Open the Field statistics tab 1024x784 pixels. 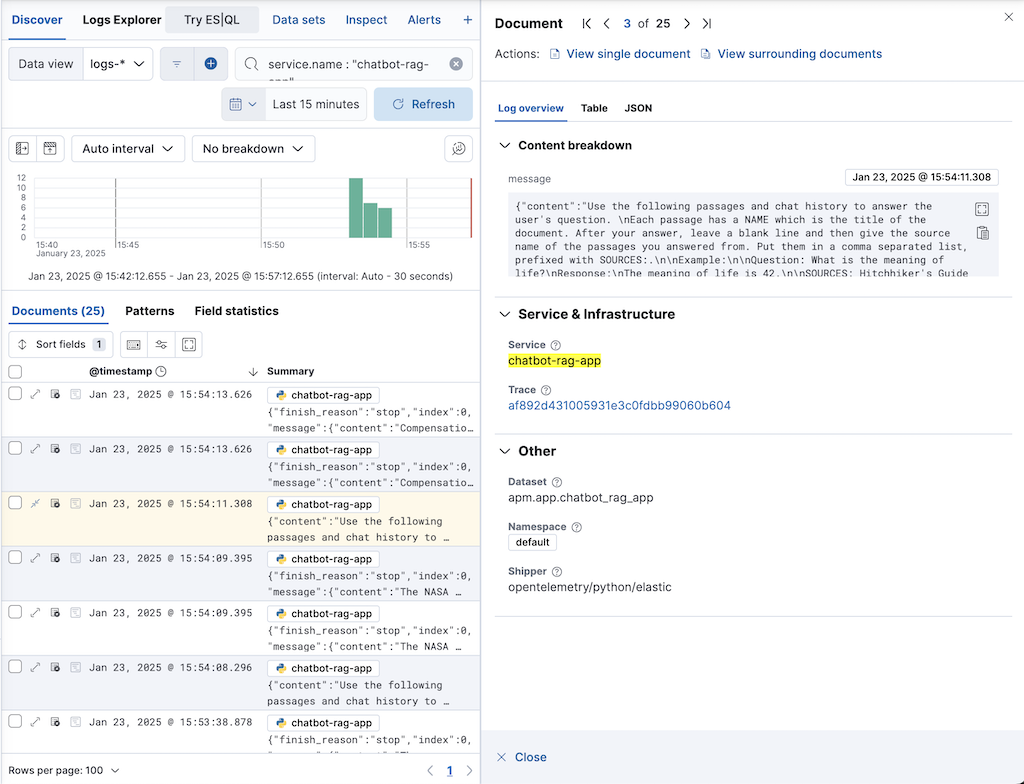click(x=236, y=311)
